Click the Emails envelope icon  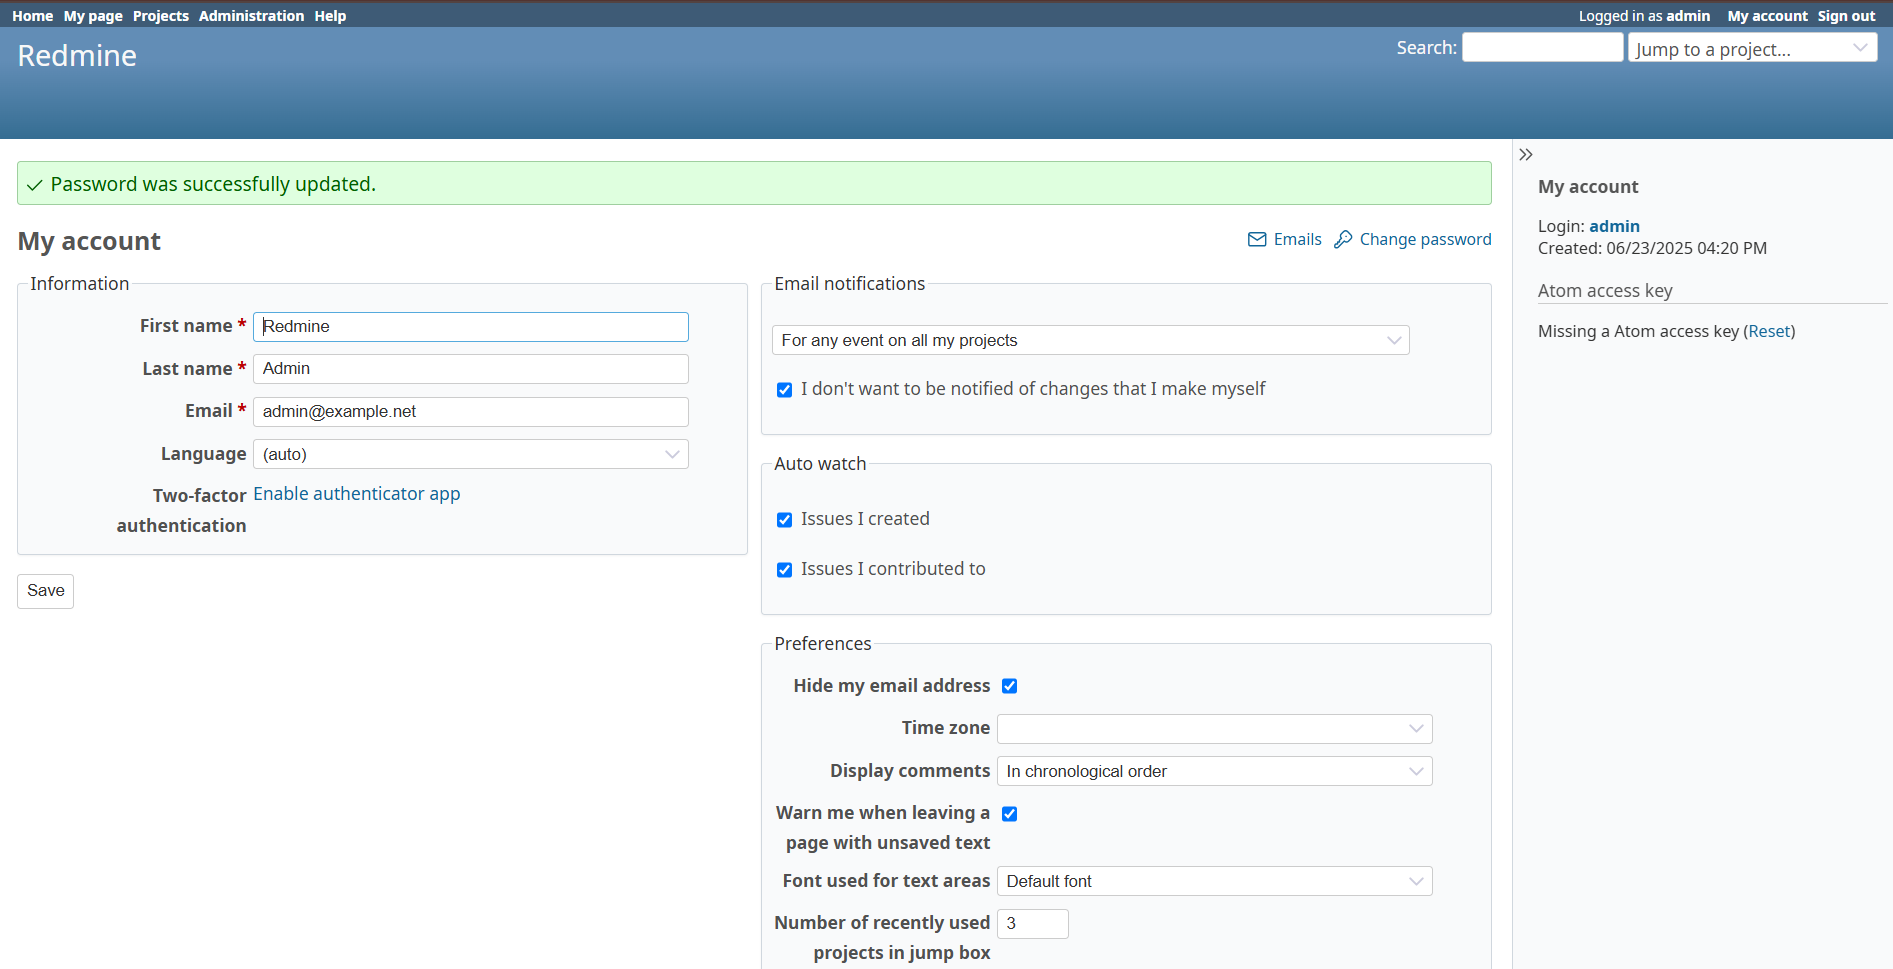pyautogui.click(x=1257, y=239)
